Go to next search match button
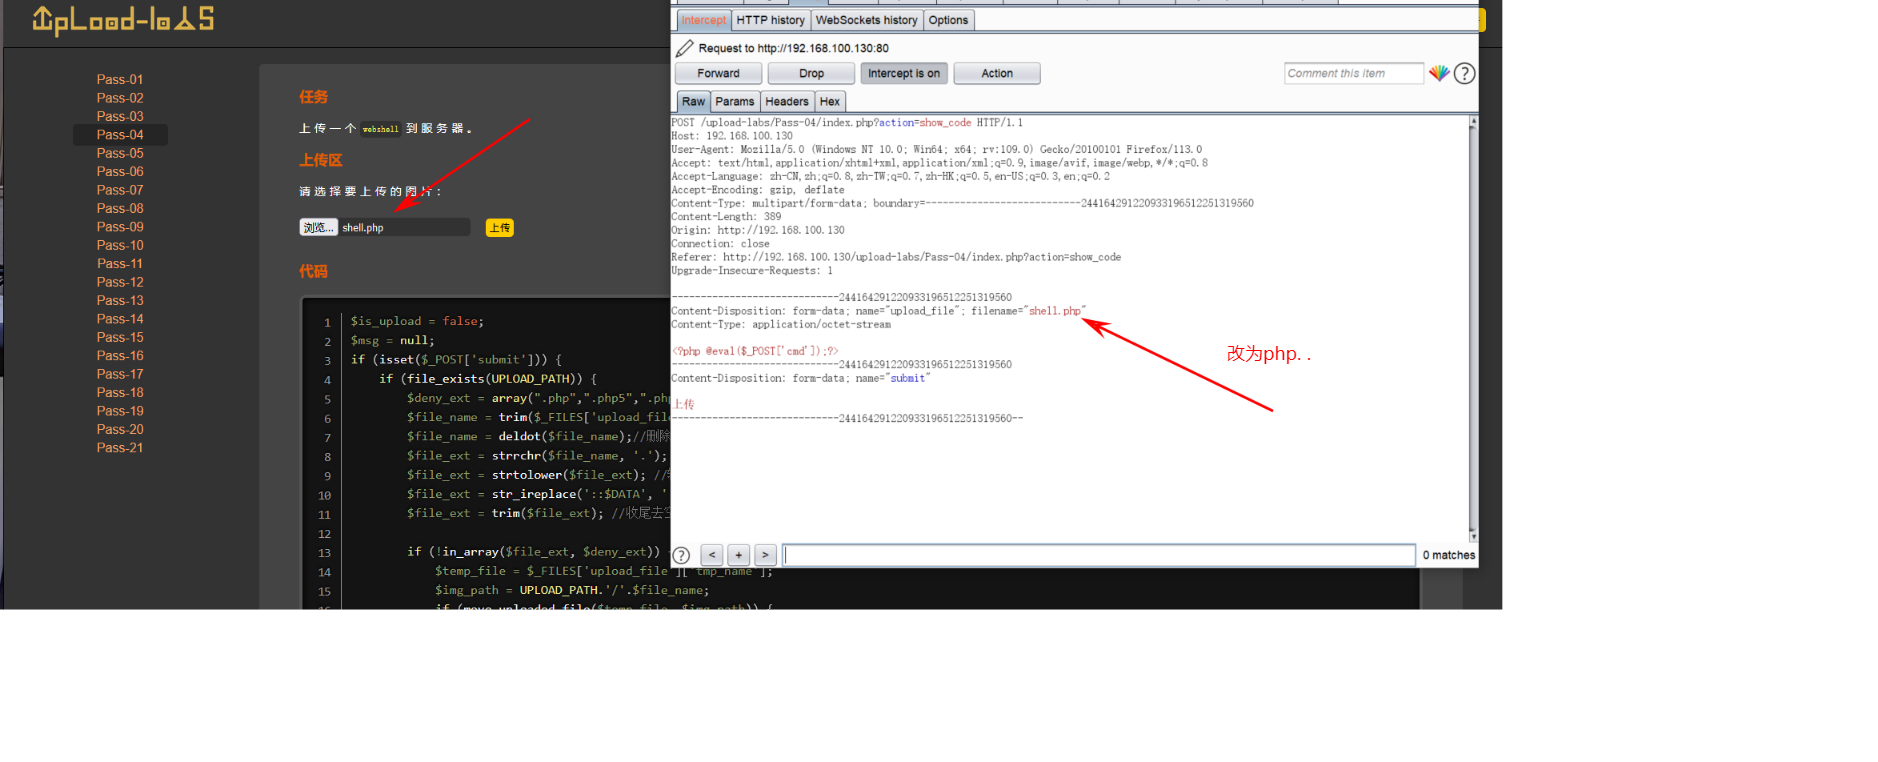This screenshot has height=762, width=1878. click(x=765, y=555)
